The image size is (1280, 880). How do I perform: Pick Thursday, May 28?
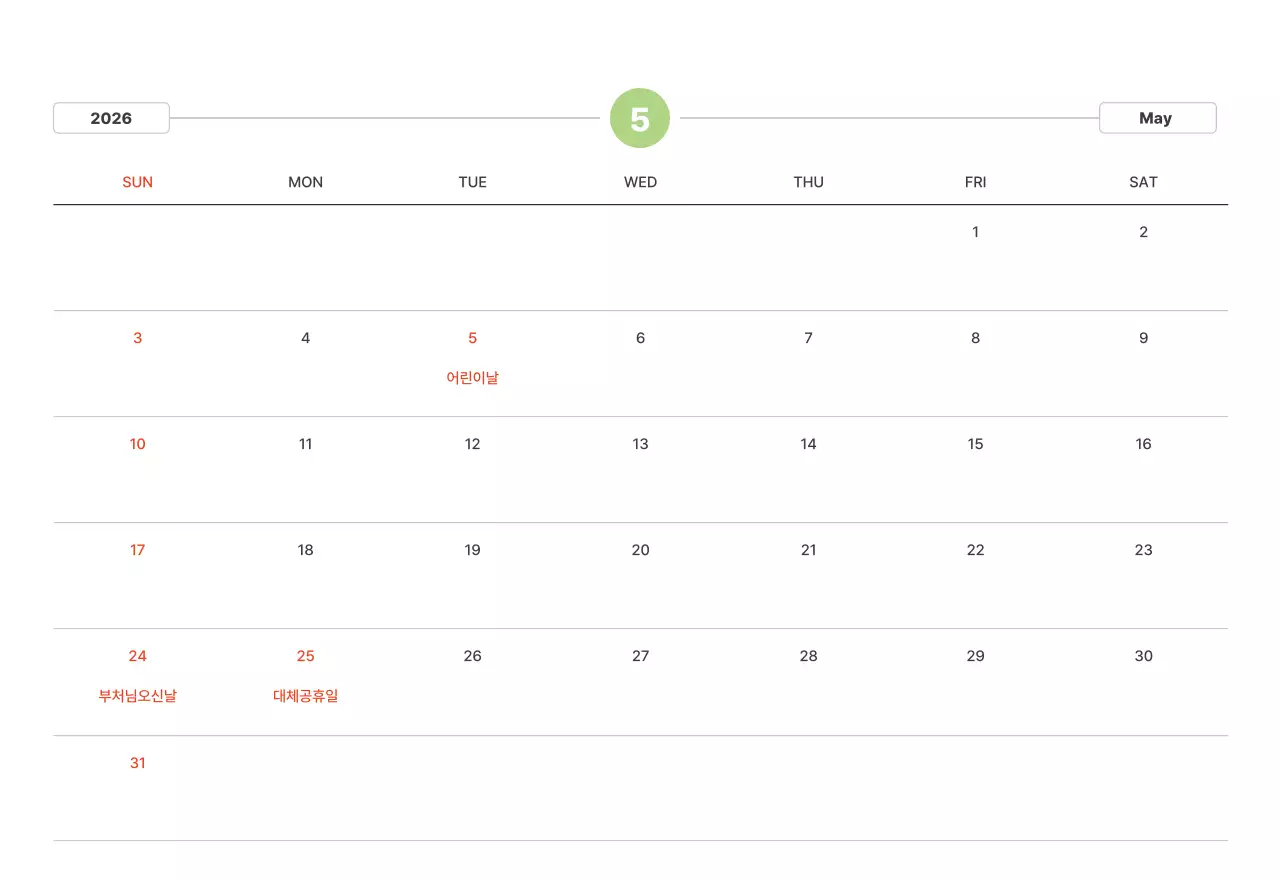[808, 656]
